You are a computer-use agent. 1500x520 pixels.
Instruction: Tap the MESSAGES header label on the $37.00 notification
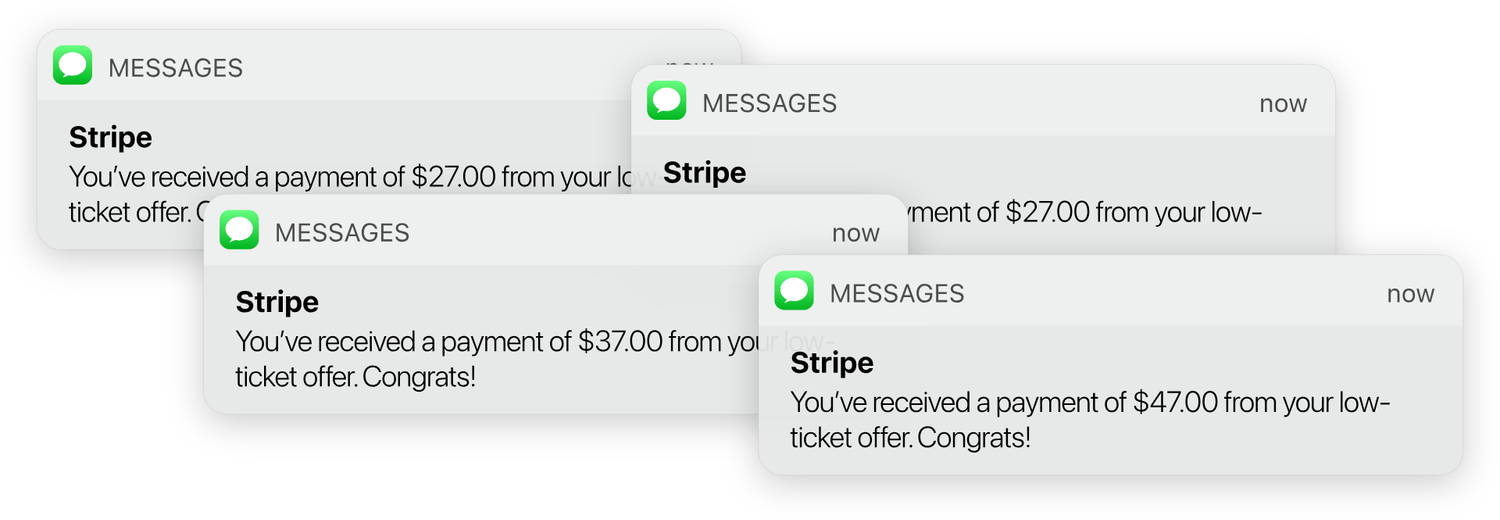tap(342, 233)
